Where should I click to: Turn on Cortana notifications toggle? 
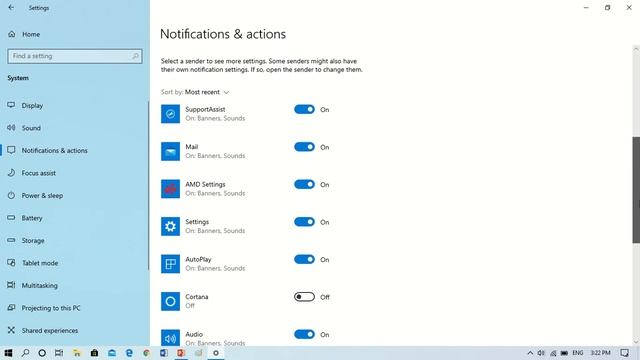tap(304, 297)
